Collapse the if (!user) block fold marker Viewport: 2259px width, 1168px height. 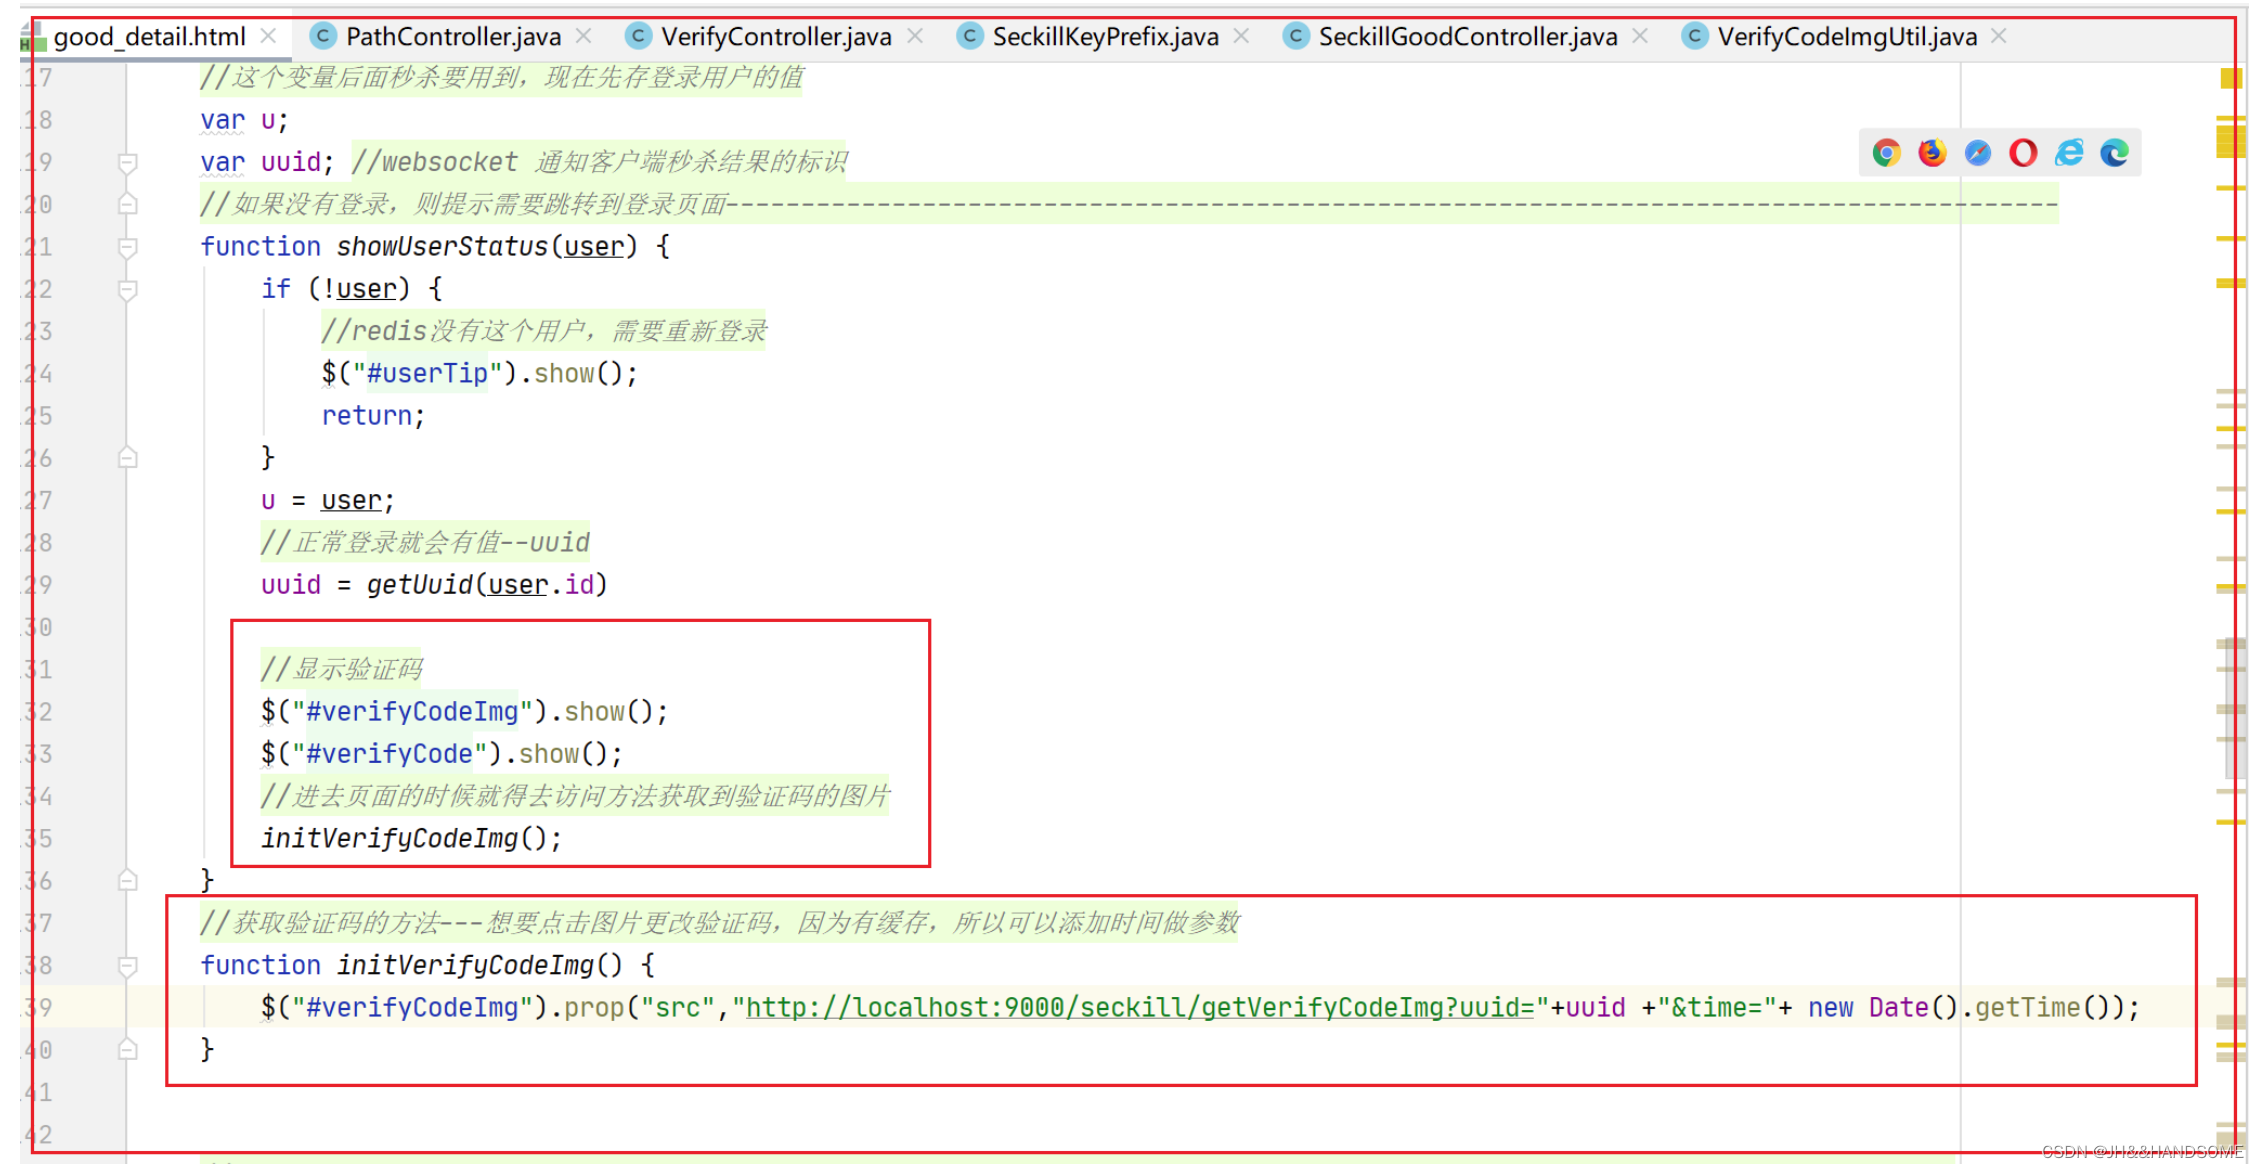tap(128, 290)
